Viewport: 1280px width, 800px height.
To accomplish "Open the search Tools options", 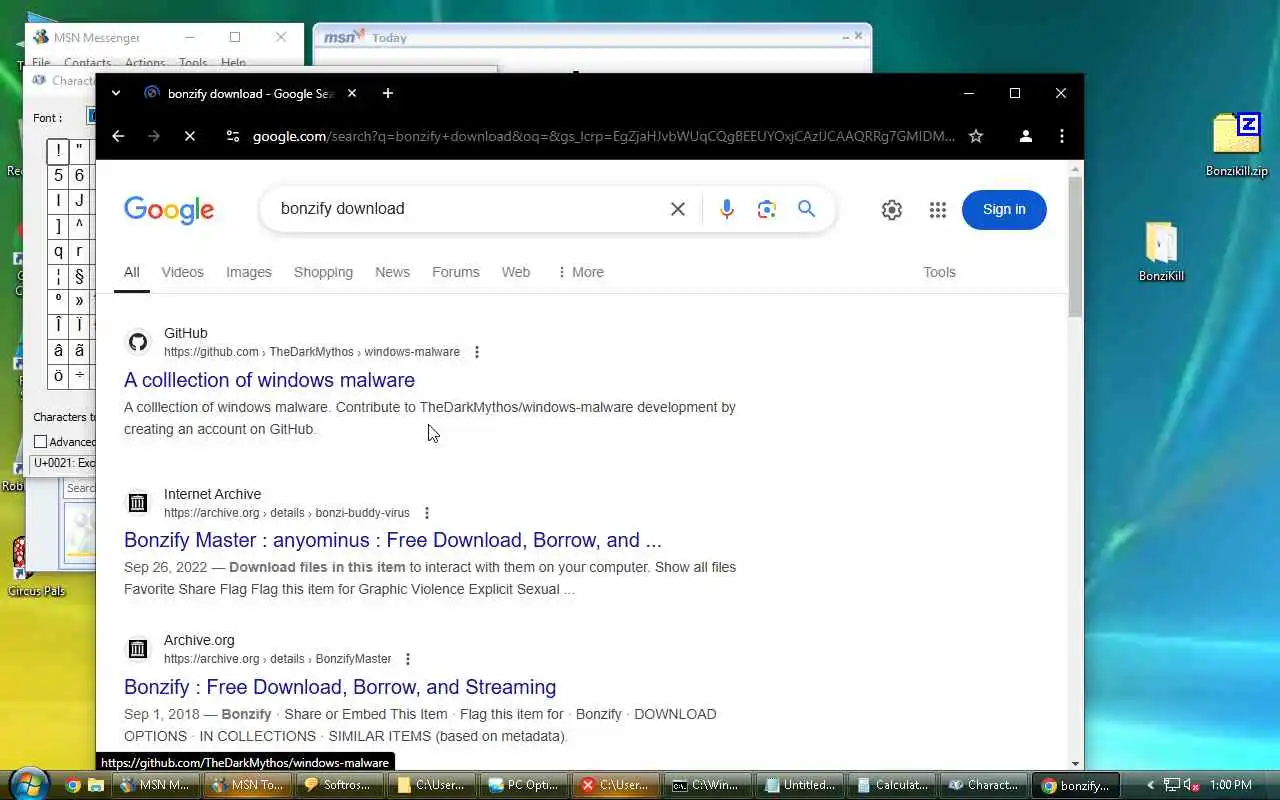I will [939, 272].
